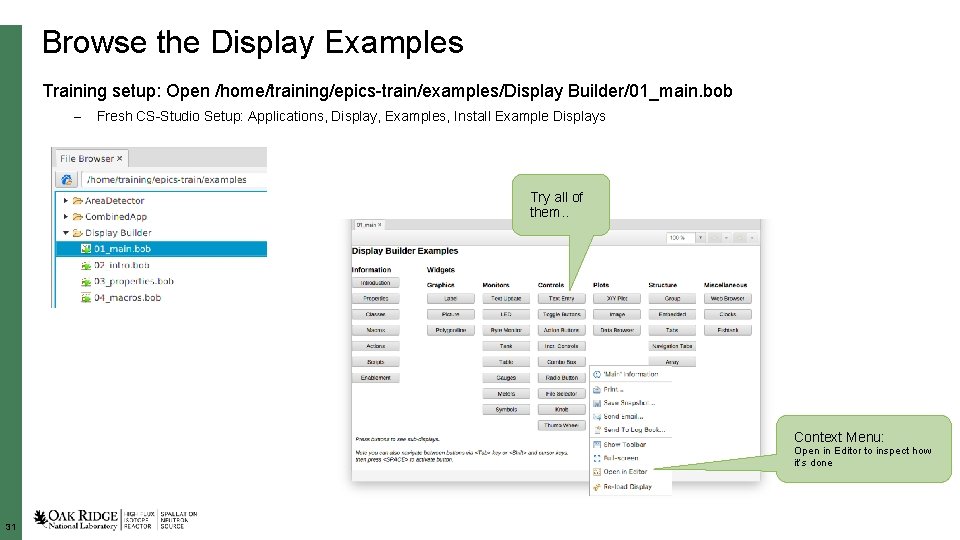Screen dimensions: 960x540
Task: Click the Classes button
Action: tap(375, 314)
